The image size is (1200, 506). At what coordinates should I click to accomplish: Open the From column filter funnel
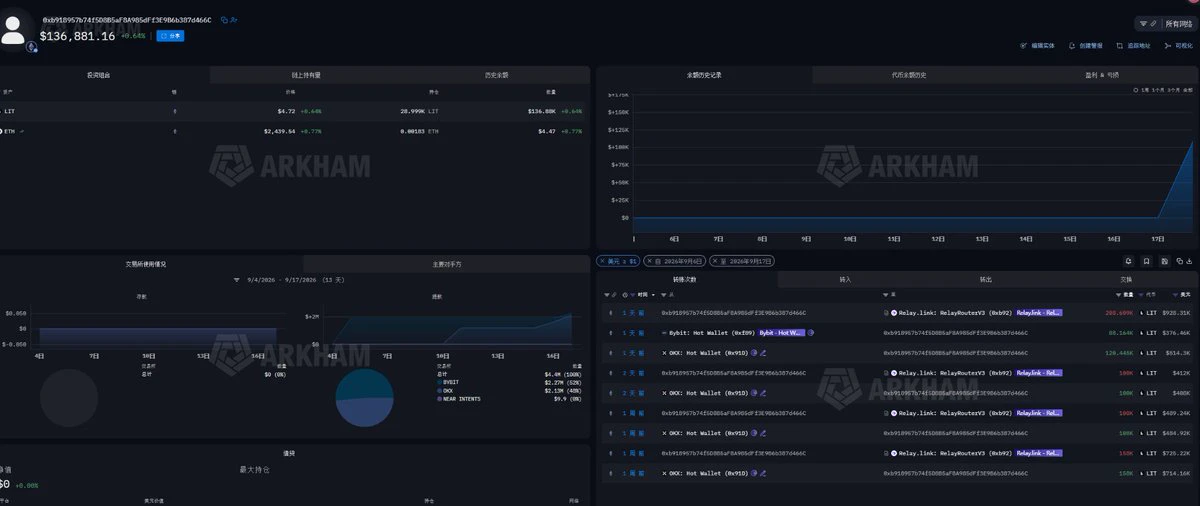[663, 295]
